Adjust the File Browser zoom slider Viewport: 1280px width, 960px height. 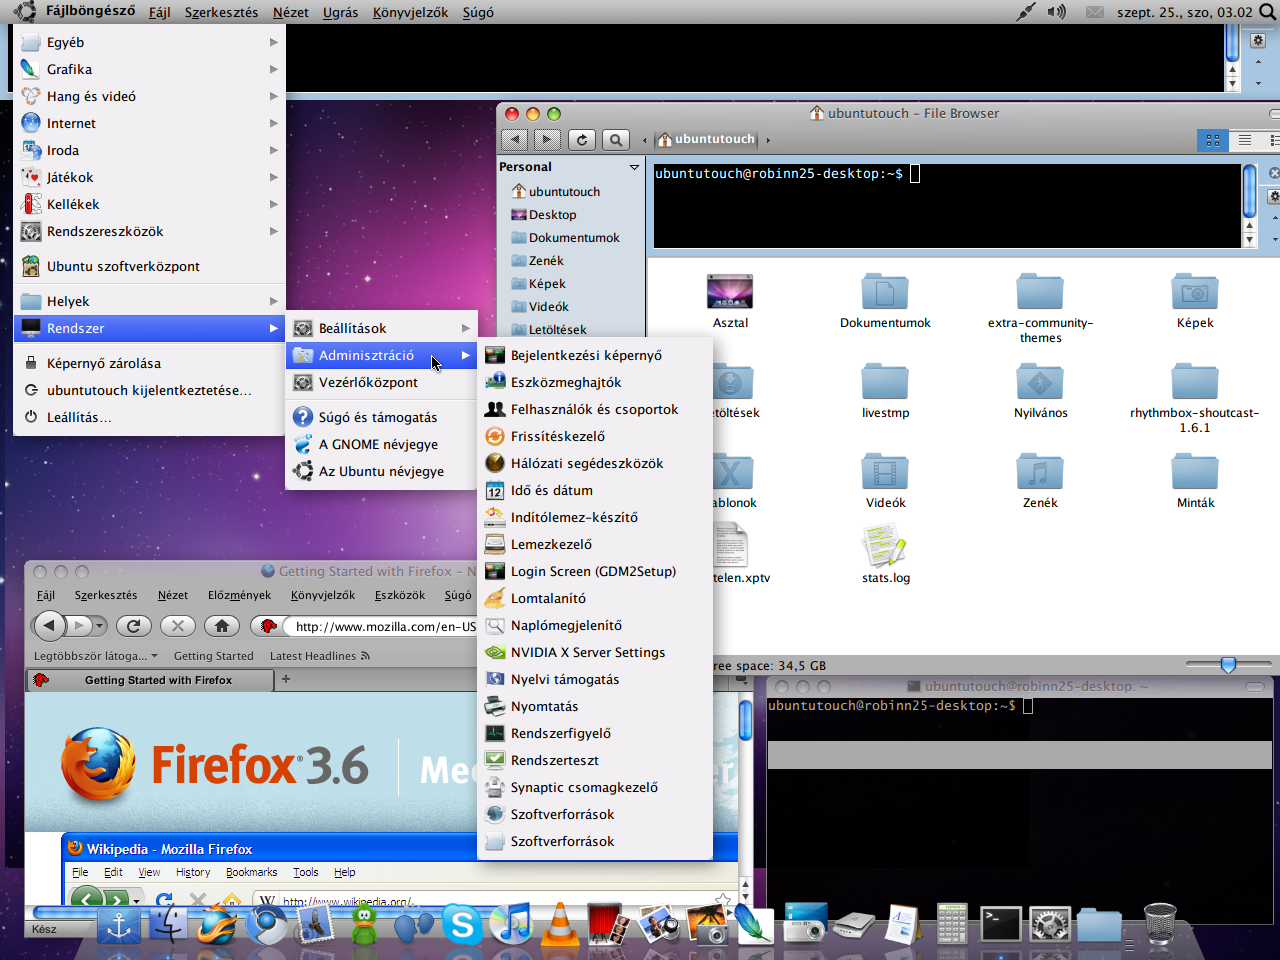click(x=1228, y=665)
